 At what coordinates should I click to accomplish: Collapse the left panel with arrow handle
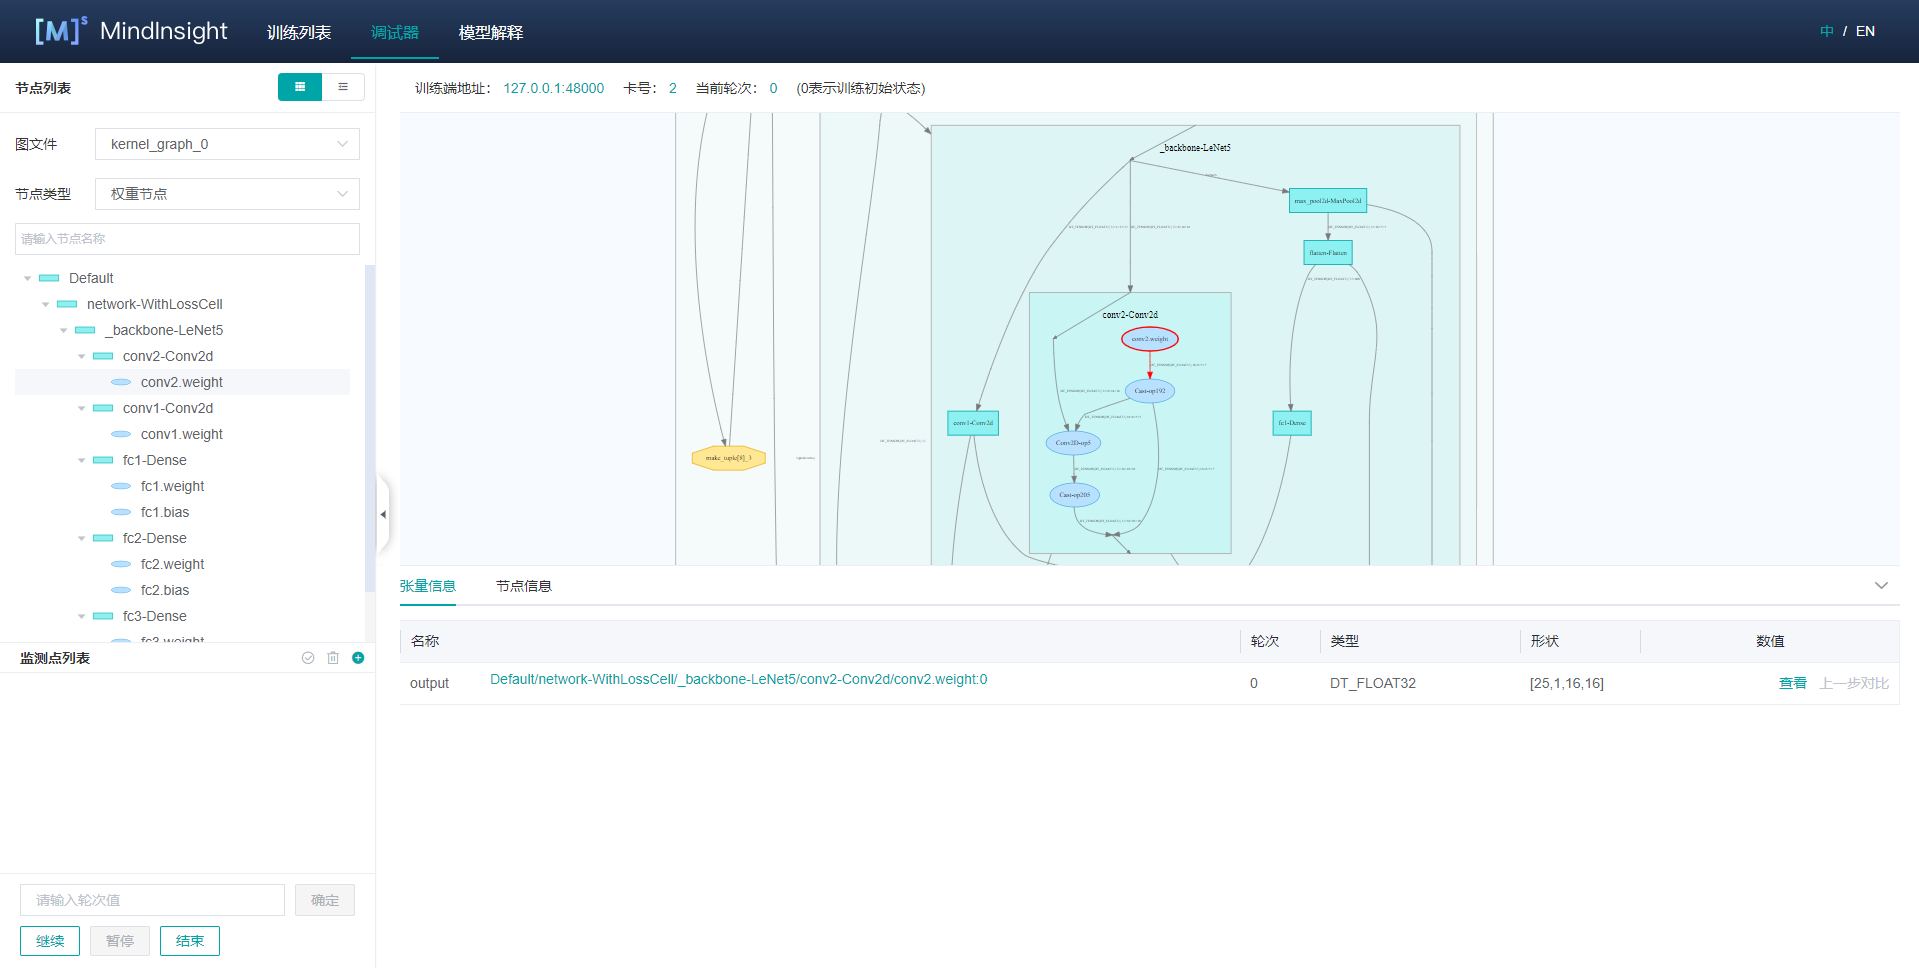[x=382, y=514]
